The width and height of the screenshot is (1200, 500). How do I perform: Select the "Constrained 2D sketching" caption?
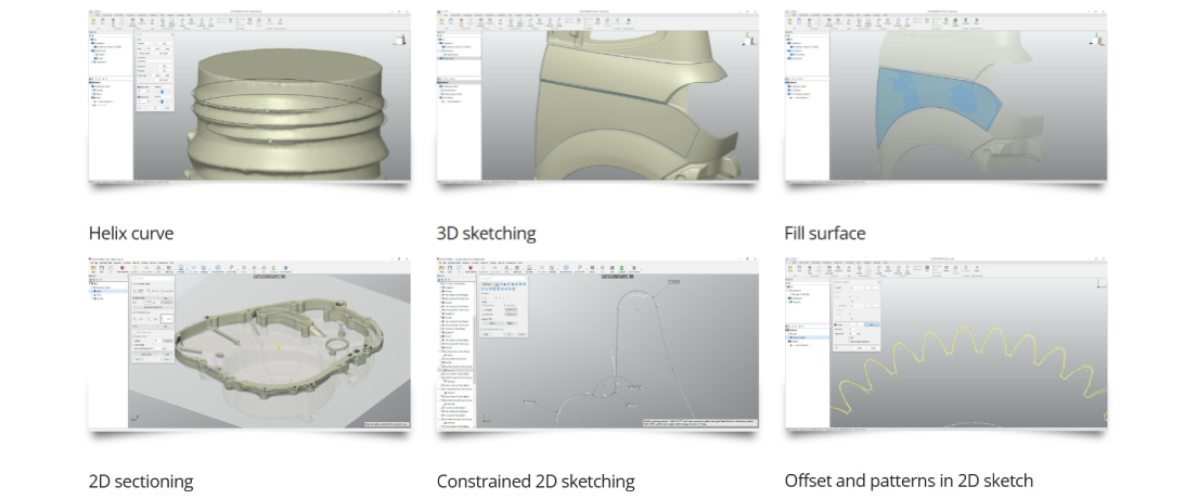pyautogui.click(x=535, y=481)
